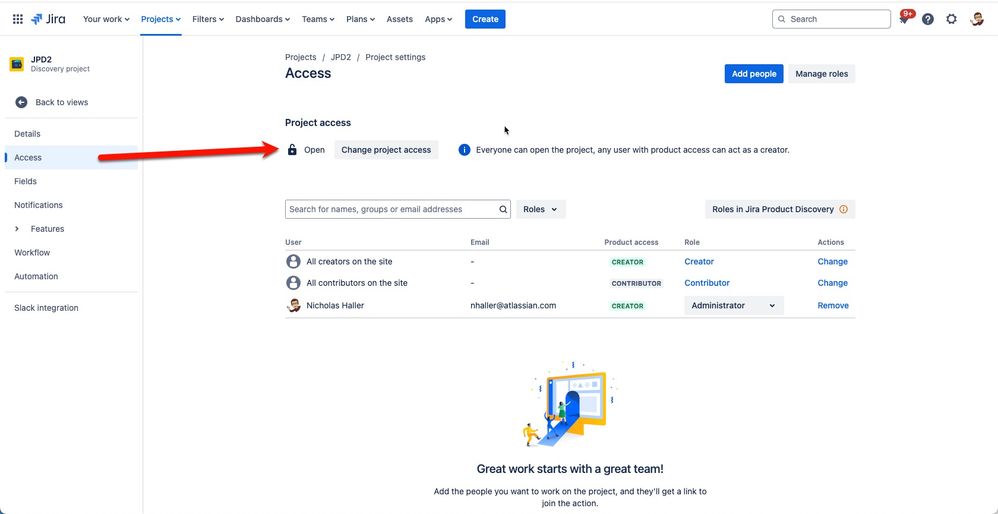Click the back arrow icon beside Back to views
Screen dimensions: 998x514
[x=22, y=102]
